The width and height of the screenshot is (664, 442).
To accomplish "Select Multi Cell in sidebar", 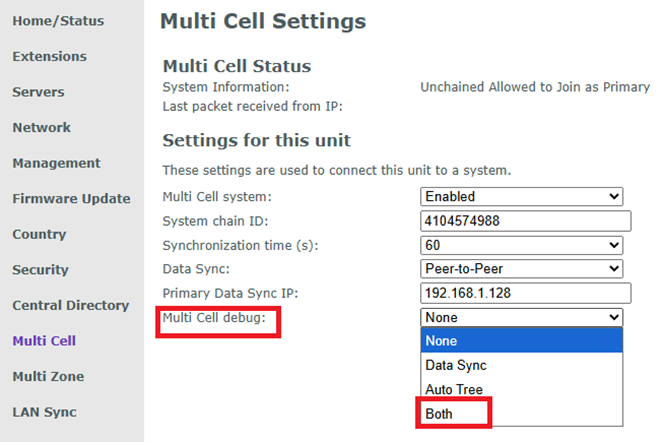I will tap(43, 341).
